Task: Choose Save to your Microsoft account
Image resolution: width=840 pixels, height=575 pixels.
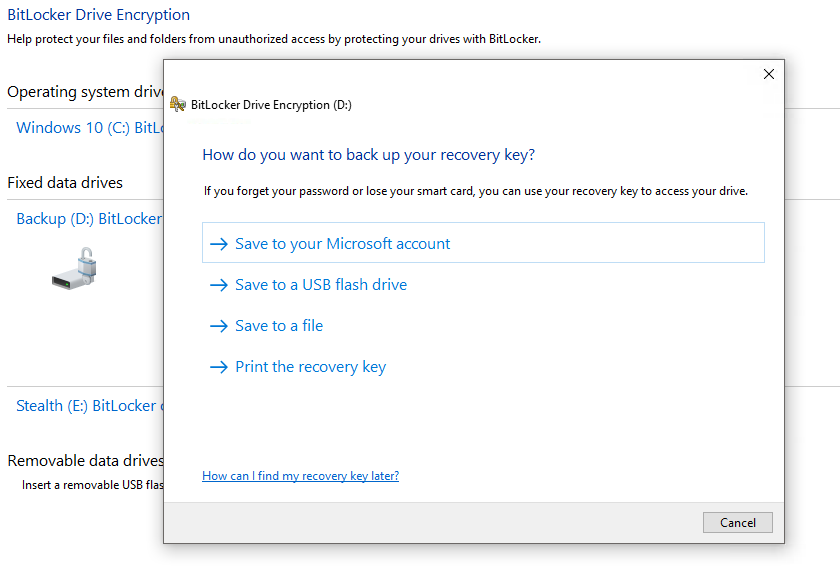Action: (x=483, y=243)
